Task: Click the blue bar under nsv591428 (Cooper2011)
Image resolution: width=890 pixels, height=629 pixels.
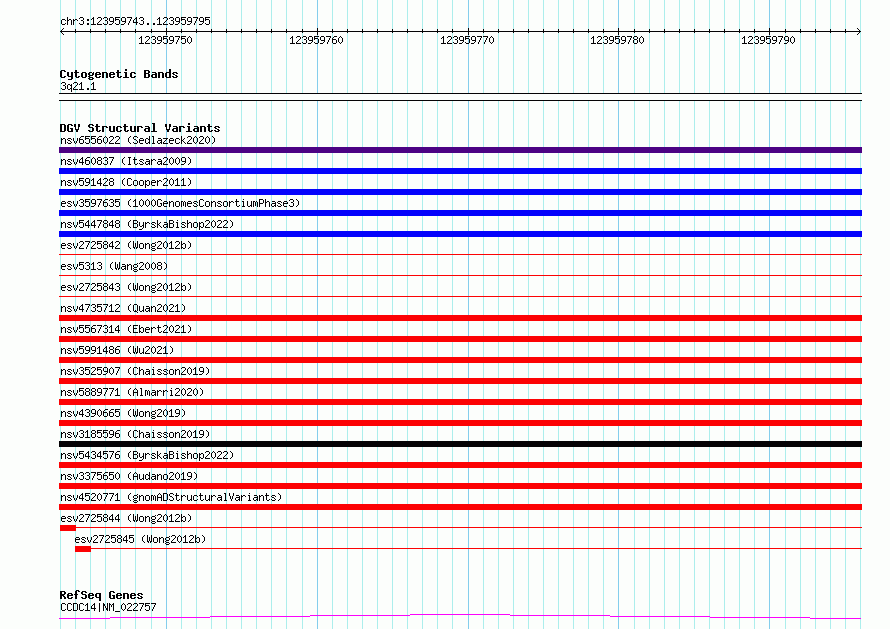Action: click(x=460, y=192)
